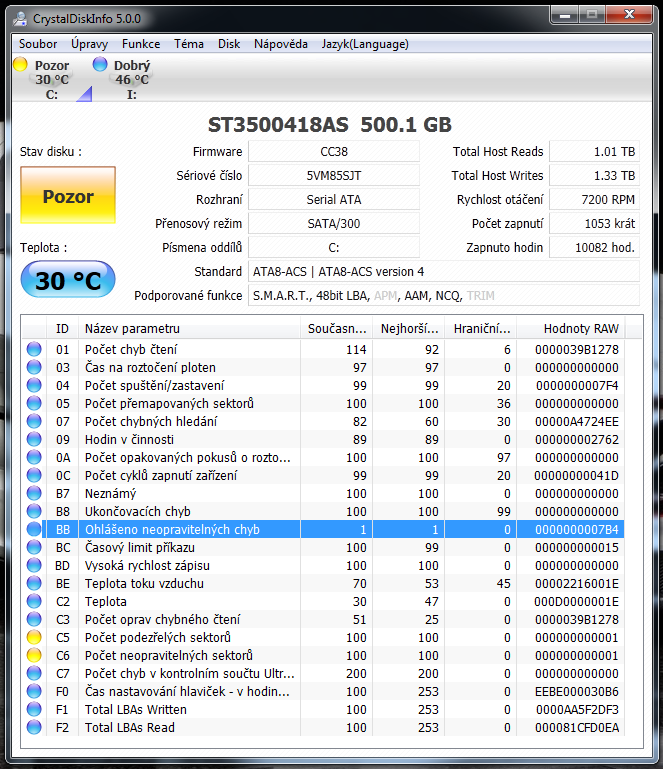Select the row Total LBAs Read
The image size is (663, 769).
(x=323, y=727)
